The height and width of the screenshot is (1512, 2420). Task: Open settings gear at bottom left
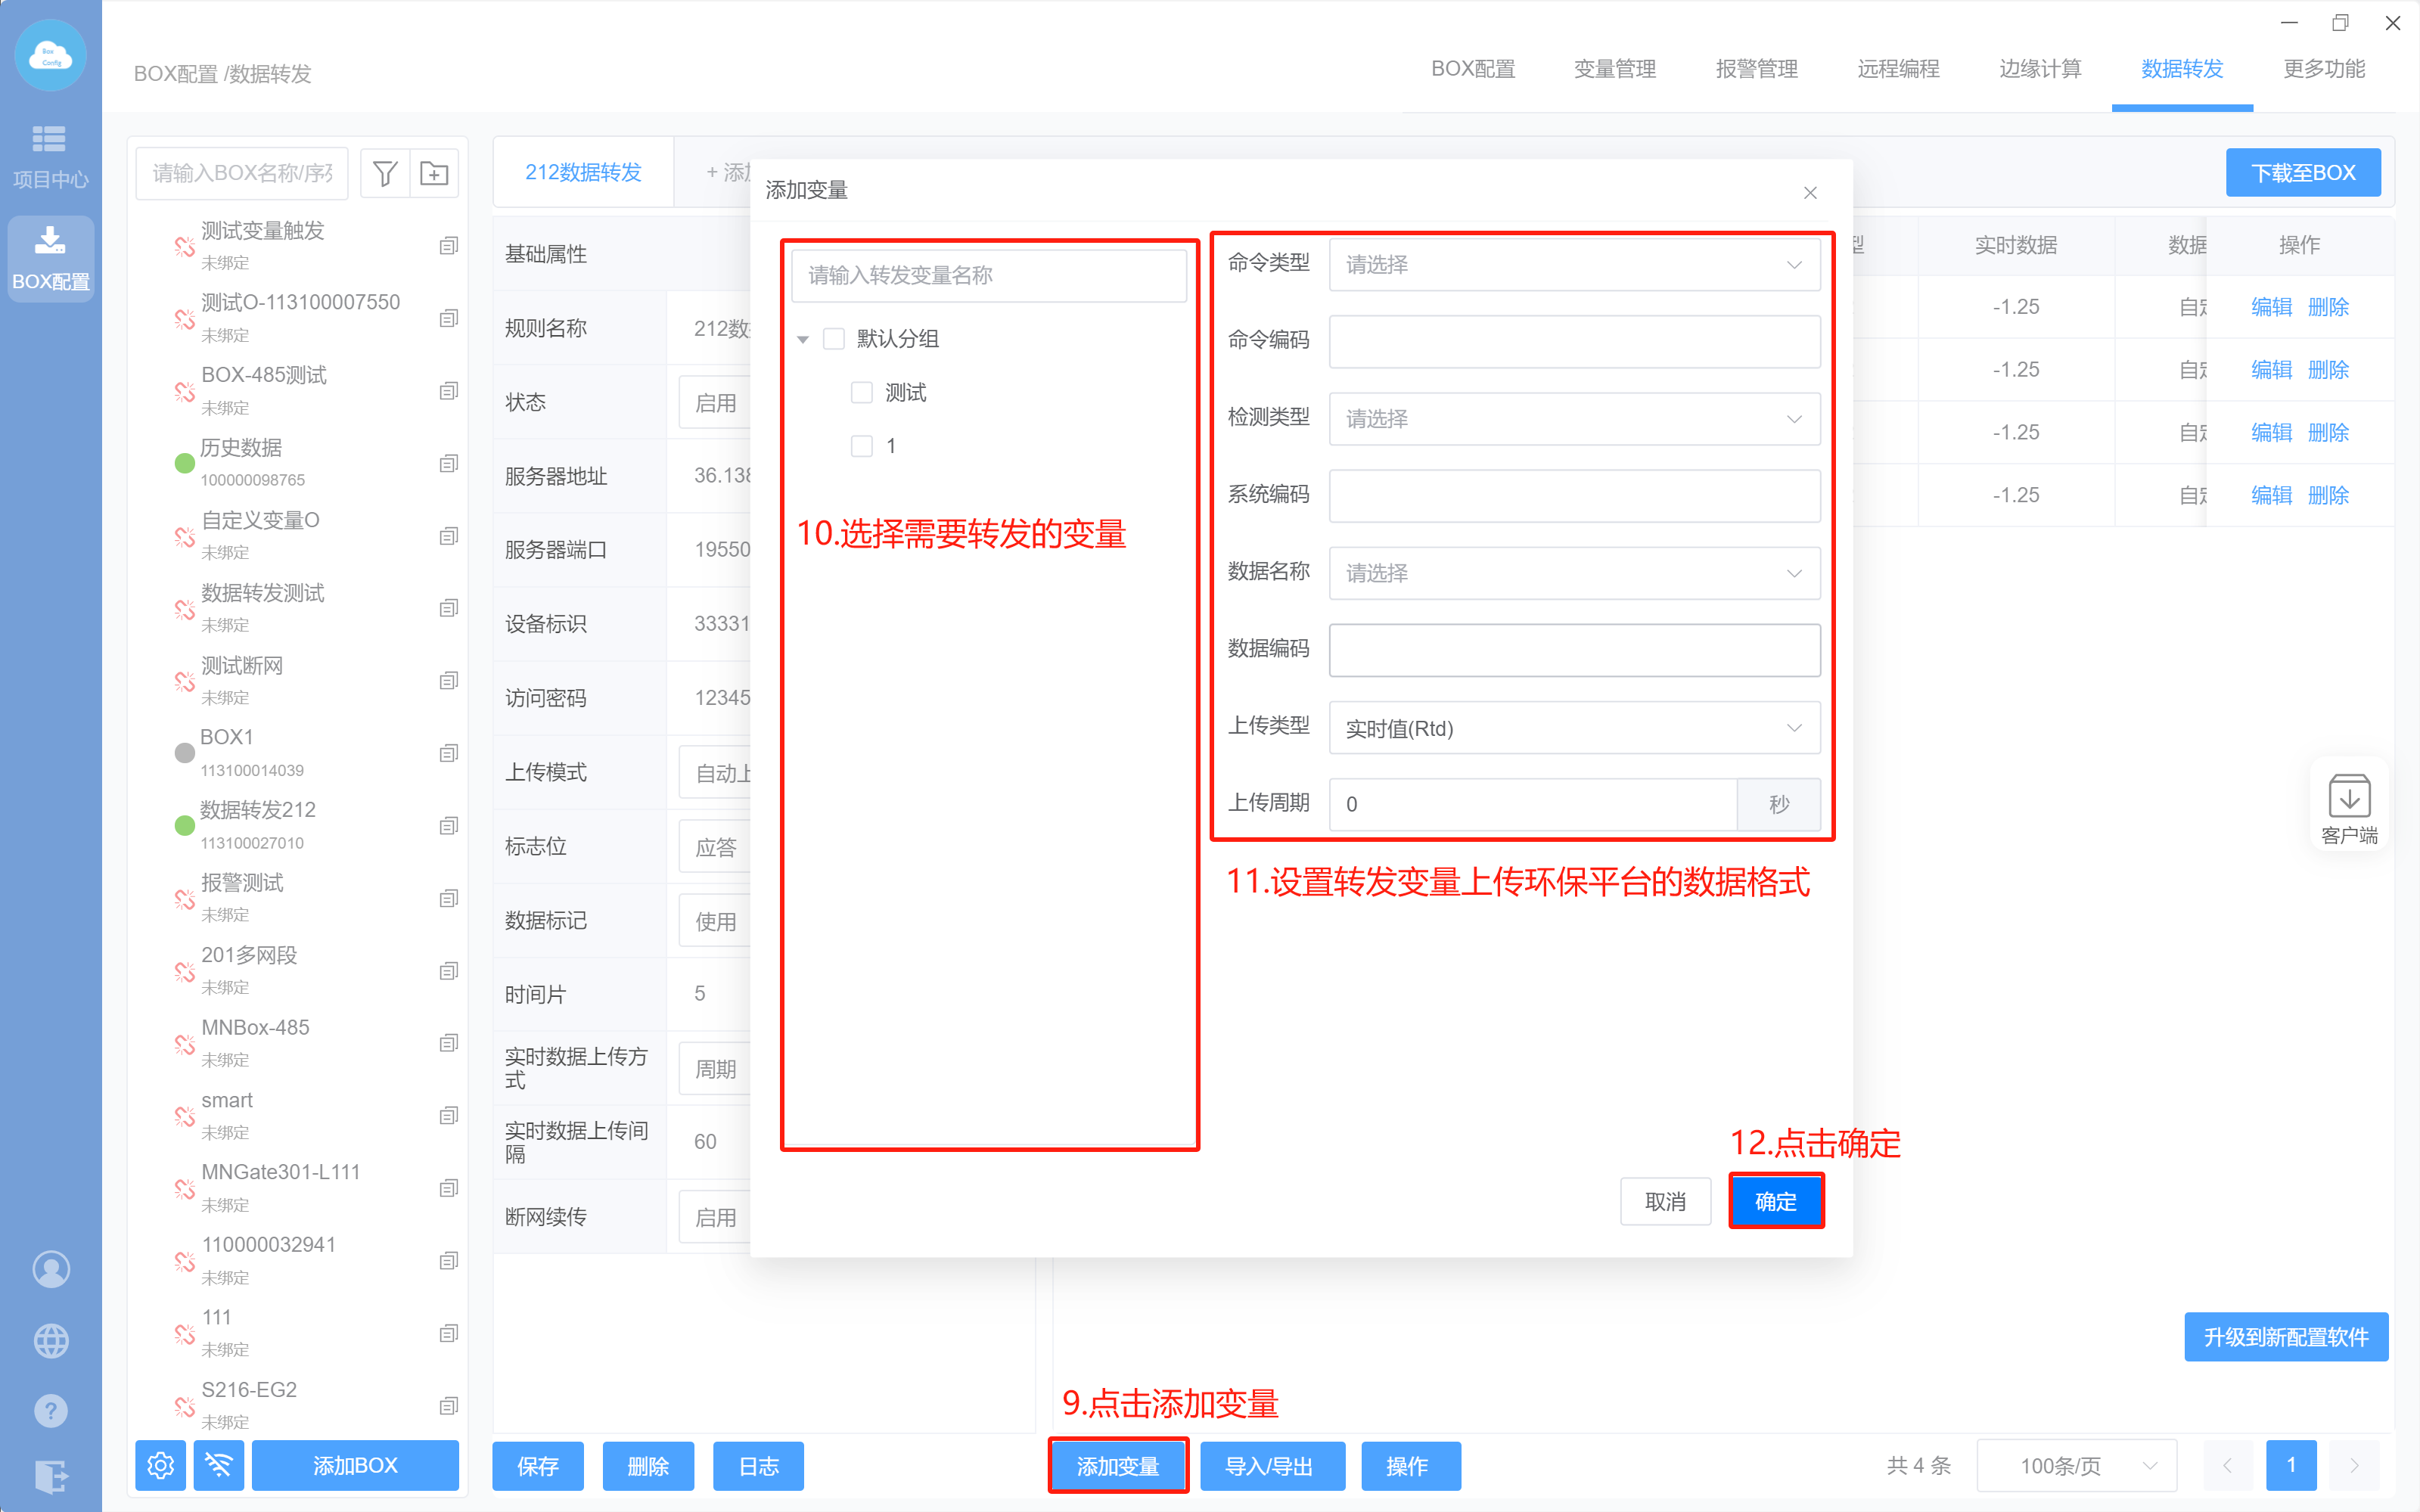[160, 1465]
